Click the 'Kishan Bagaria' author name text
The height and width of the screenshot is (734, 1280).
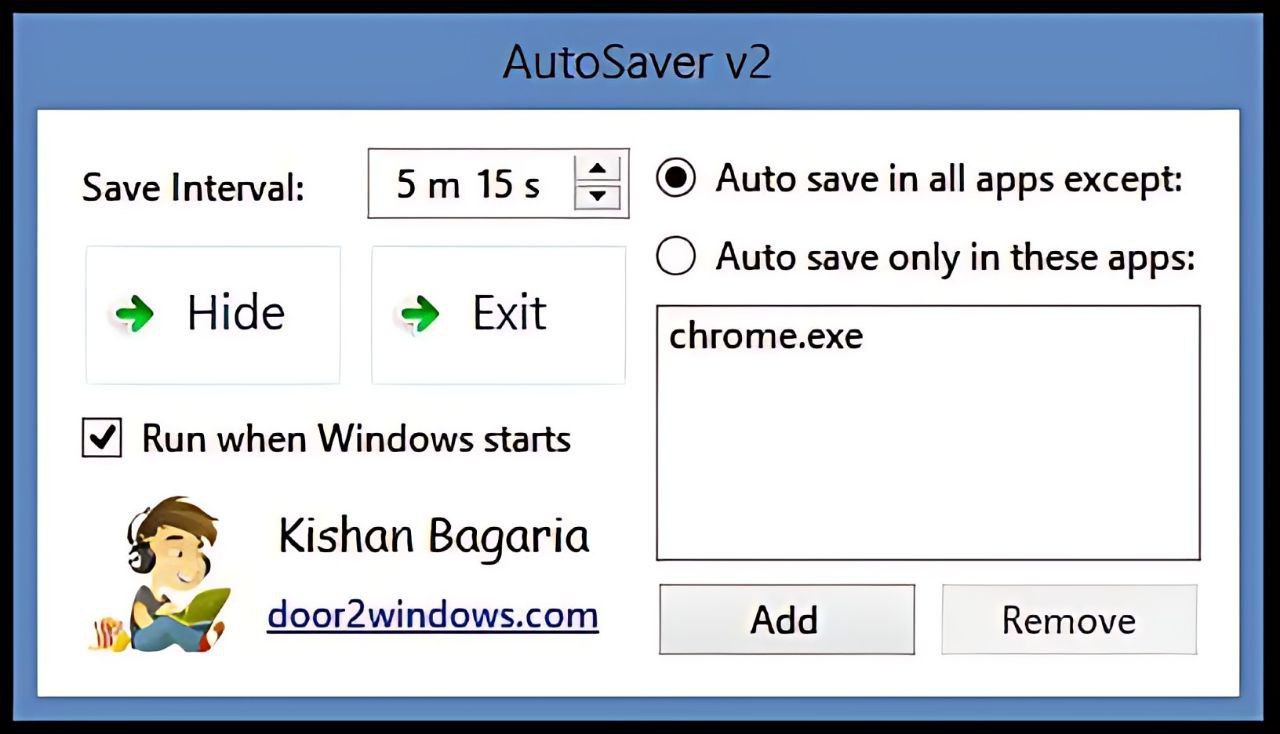click(432, 534)
